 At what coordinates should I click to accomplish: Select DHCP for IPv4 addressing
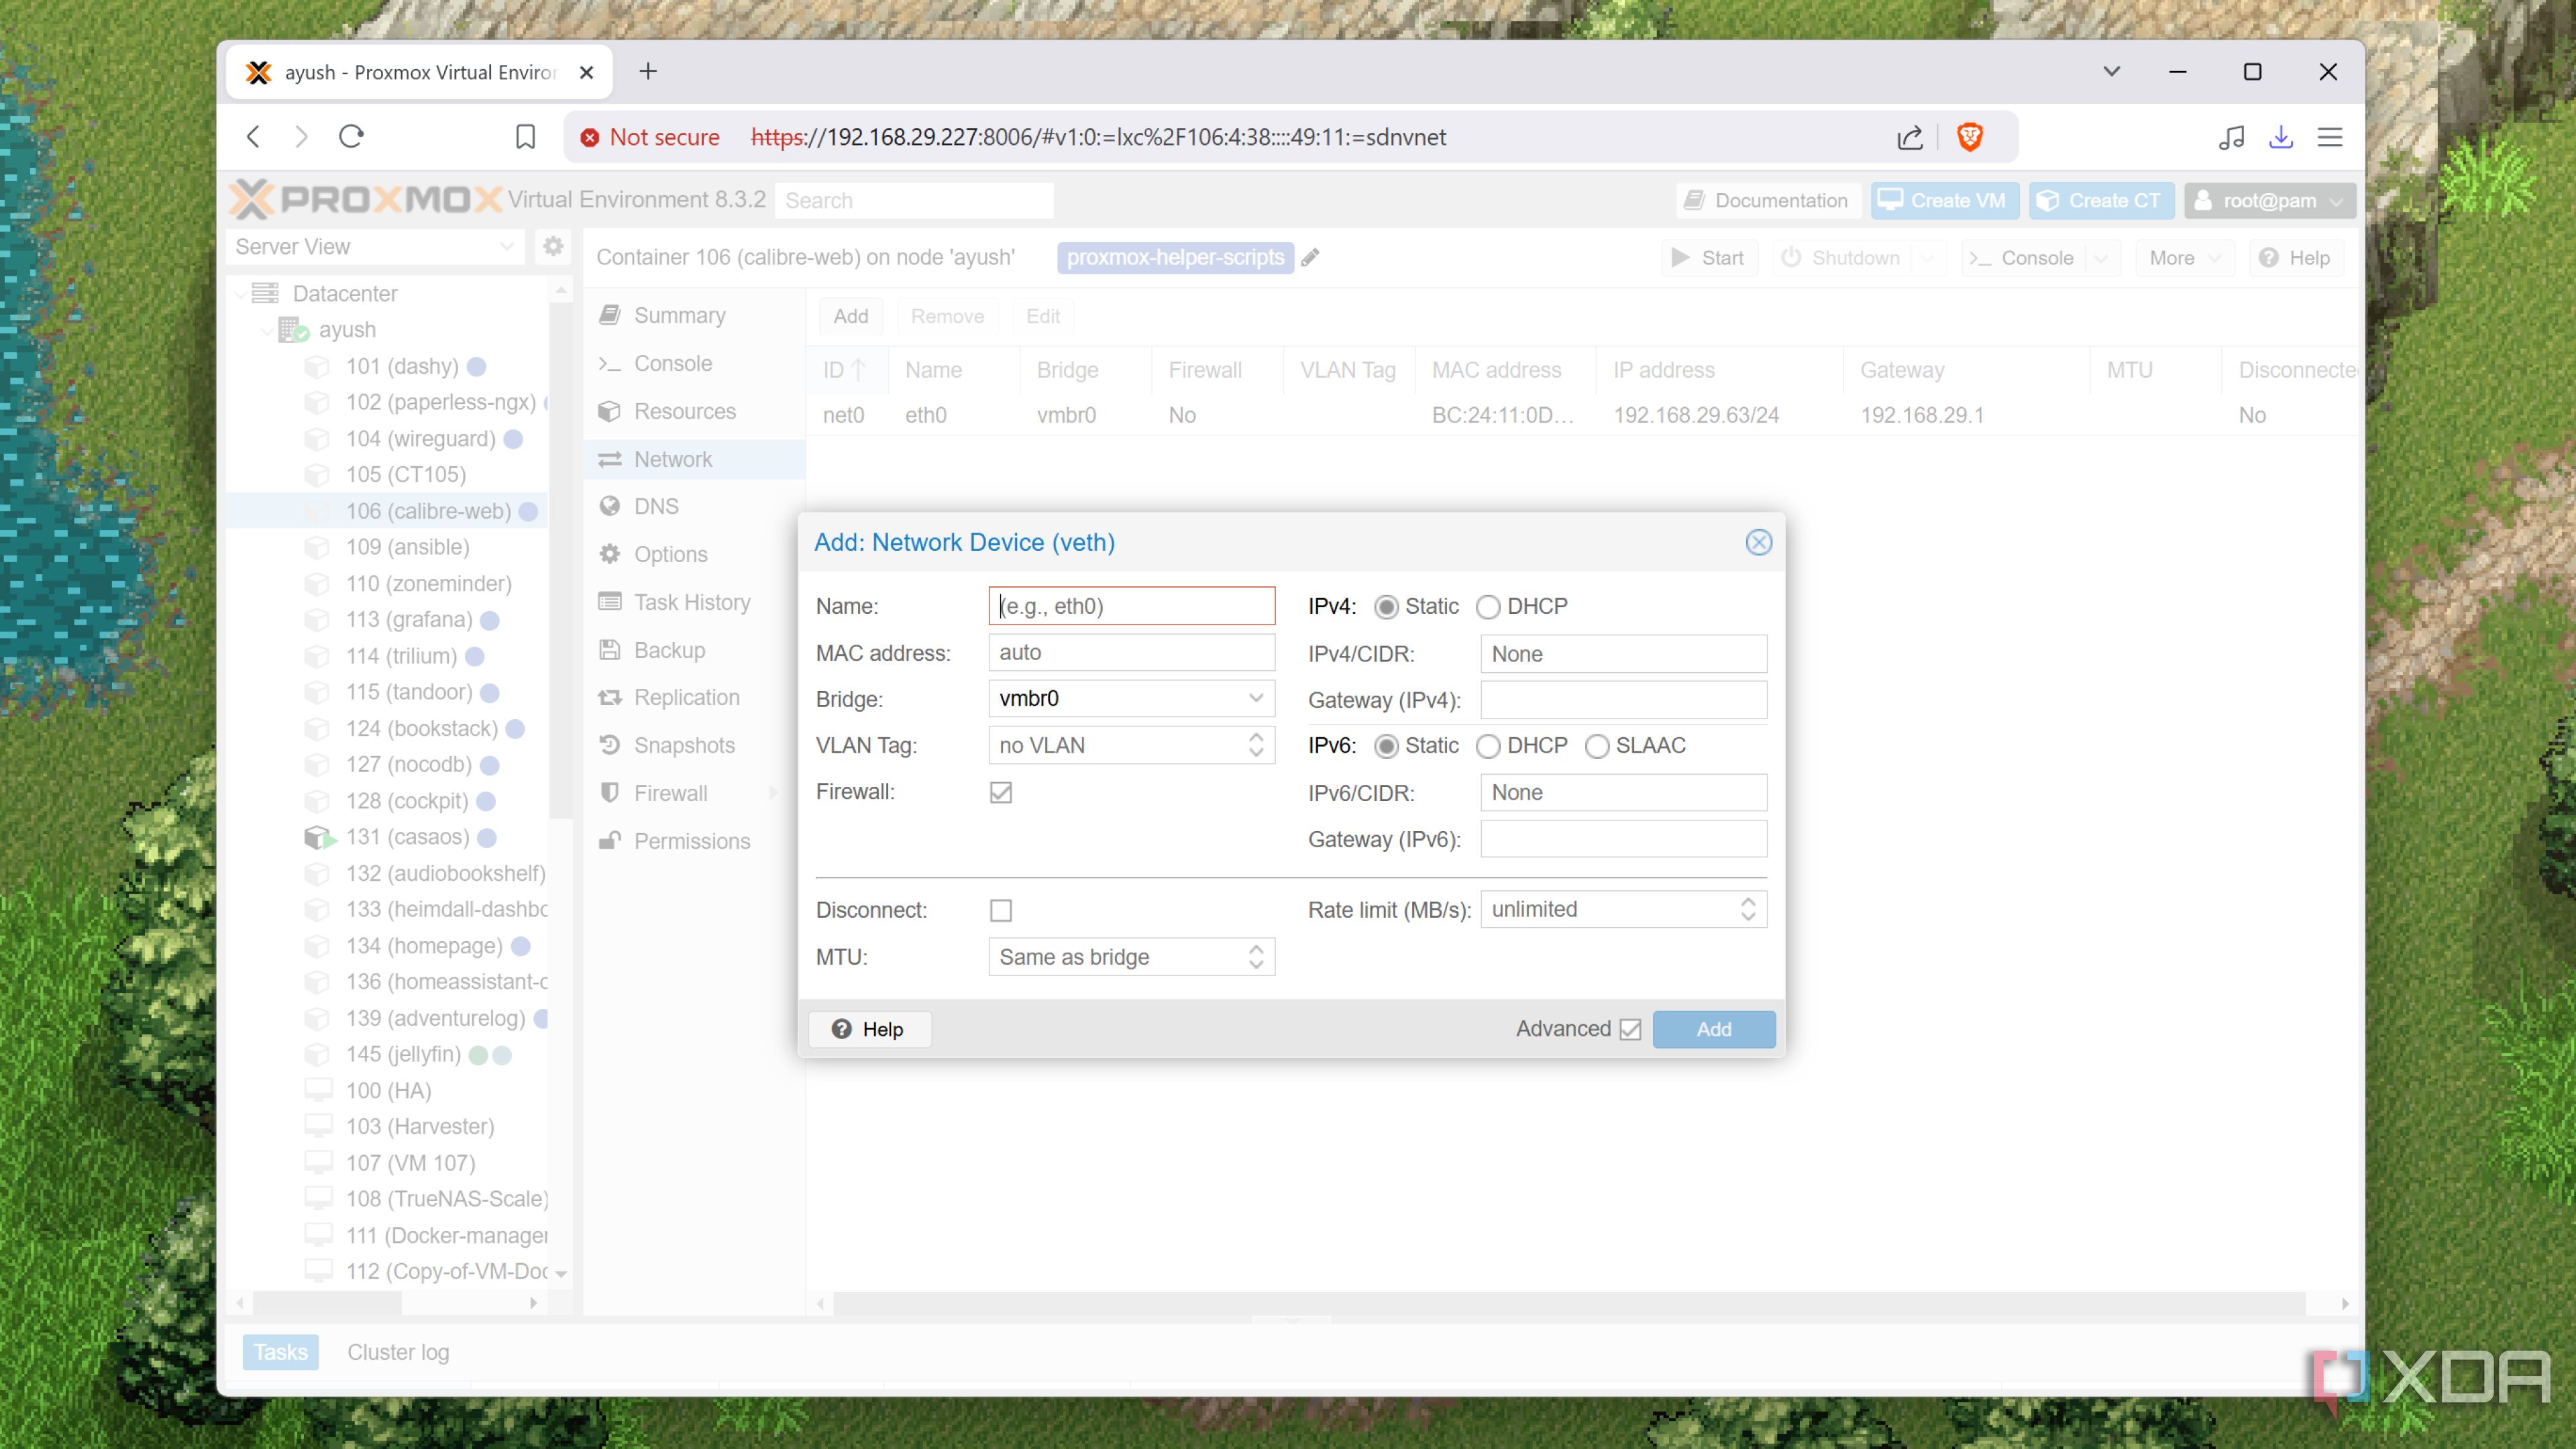click(x=1488, y=606)
